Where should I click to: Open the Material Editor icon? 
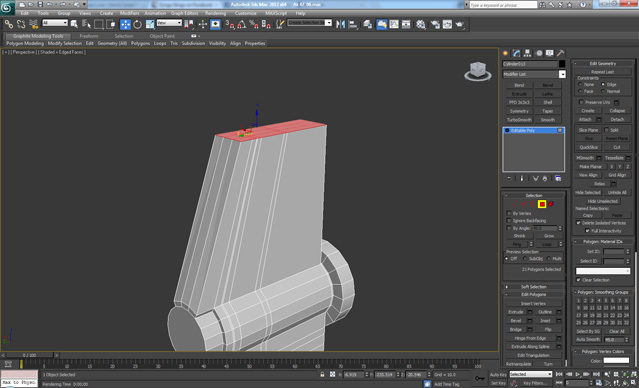pyautogui.click(x=421, y=24)
